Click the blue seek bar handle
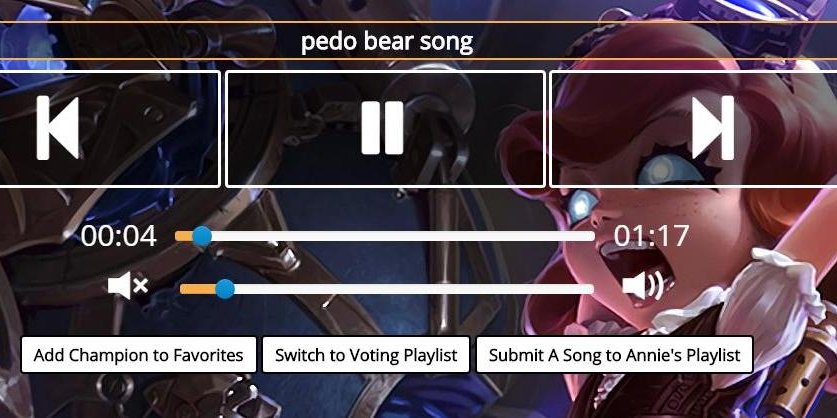 point(202,236)
